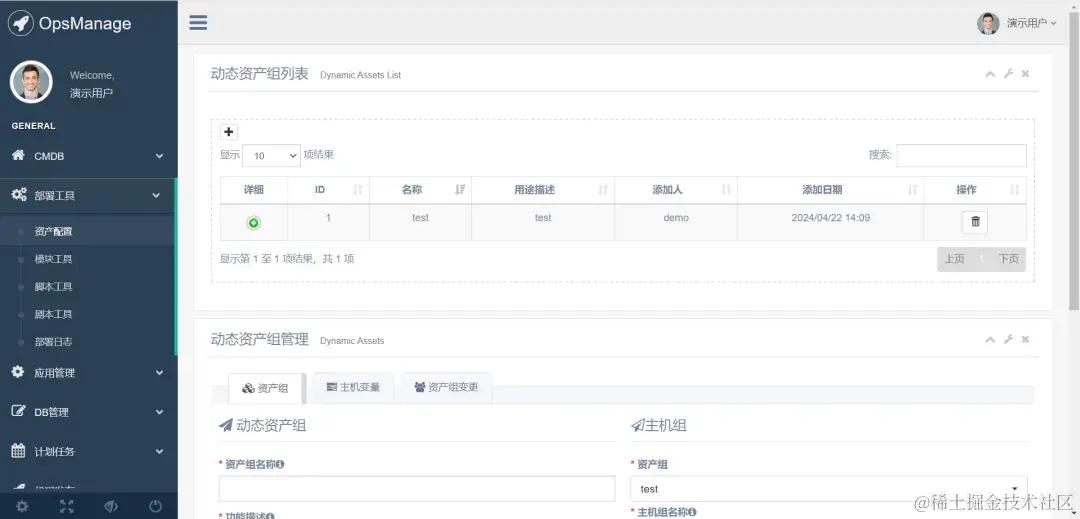
Task: Click the DB管理 edit icon
Action: pos(19,411)
